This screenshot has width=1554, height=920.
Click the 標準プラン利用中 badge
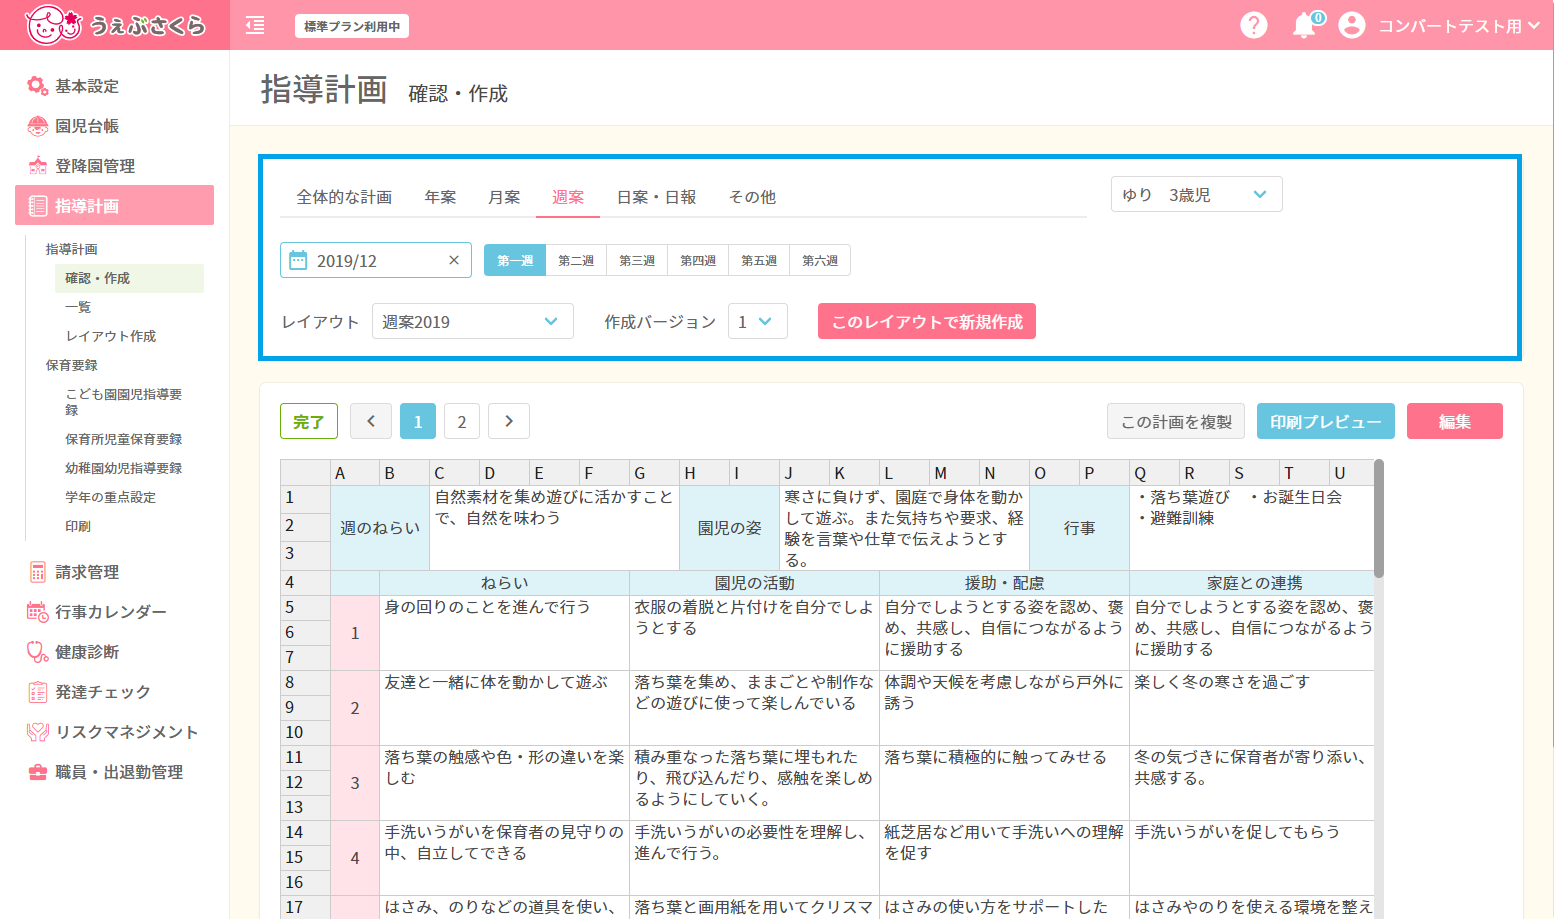[352, 26]
